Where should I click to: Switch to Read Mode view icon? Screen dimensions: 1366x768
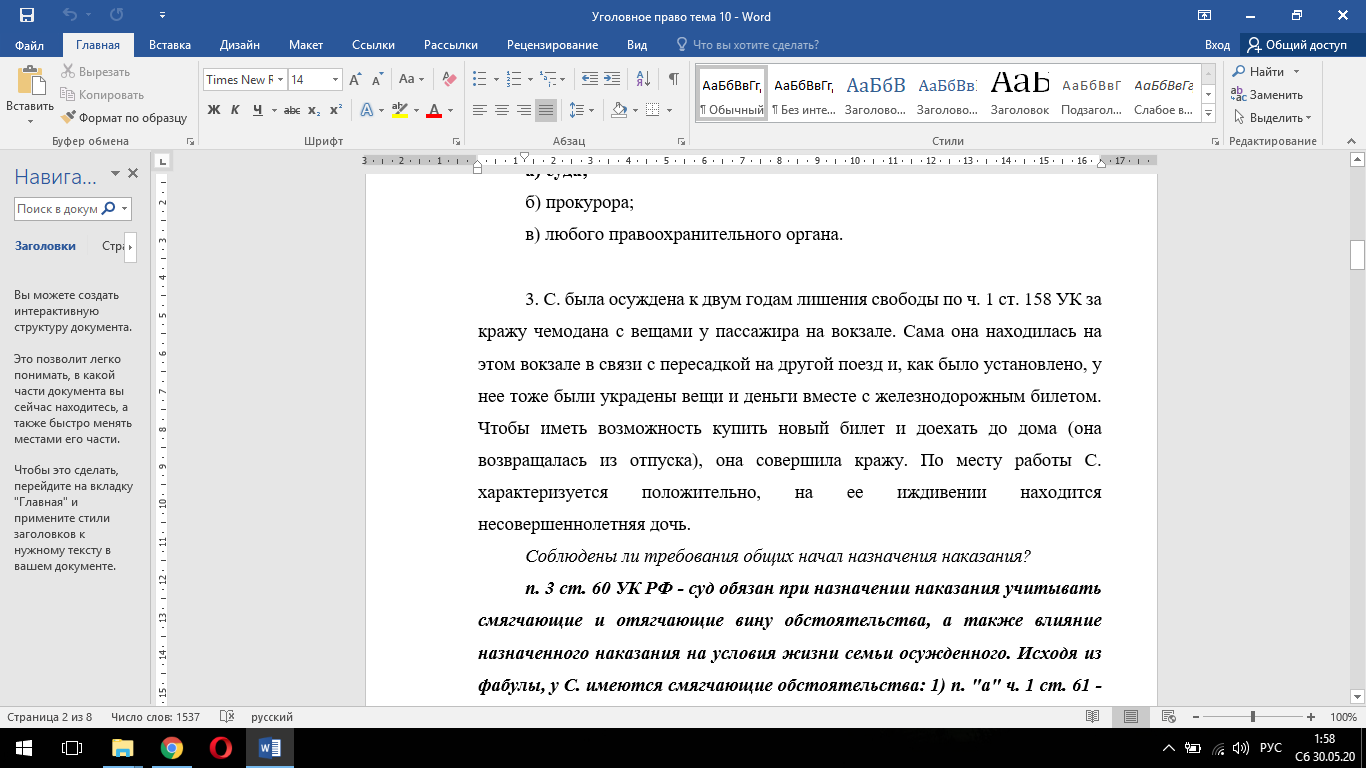(1093, 717)
